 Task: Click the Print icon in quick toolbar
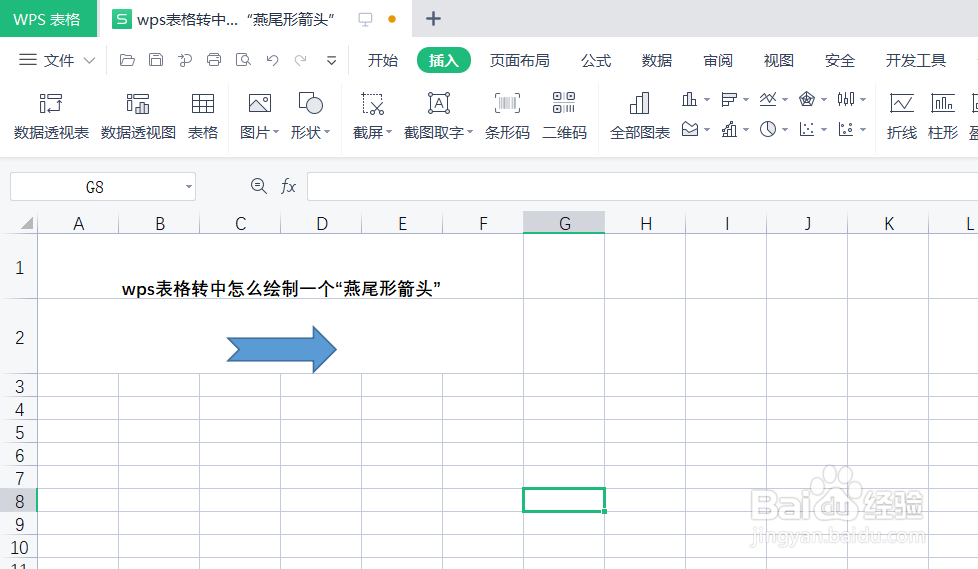[x=214, y=60]
